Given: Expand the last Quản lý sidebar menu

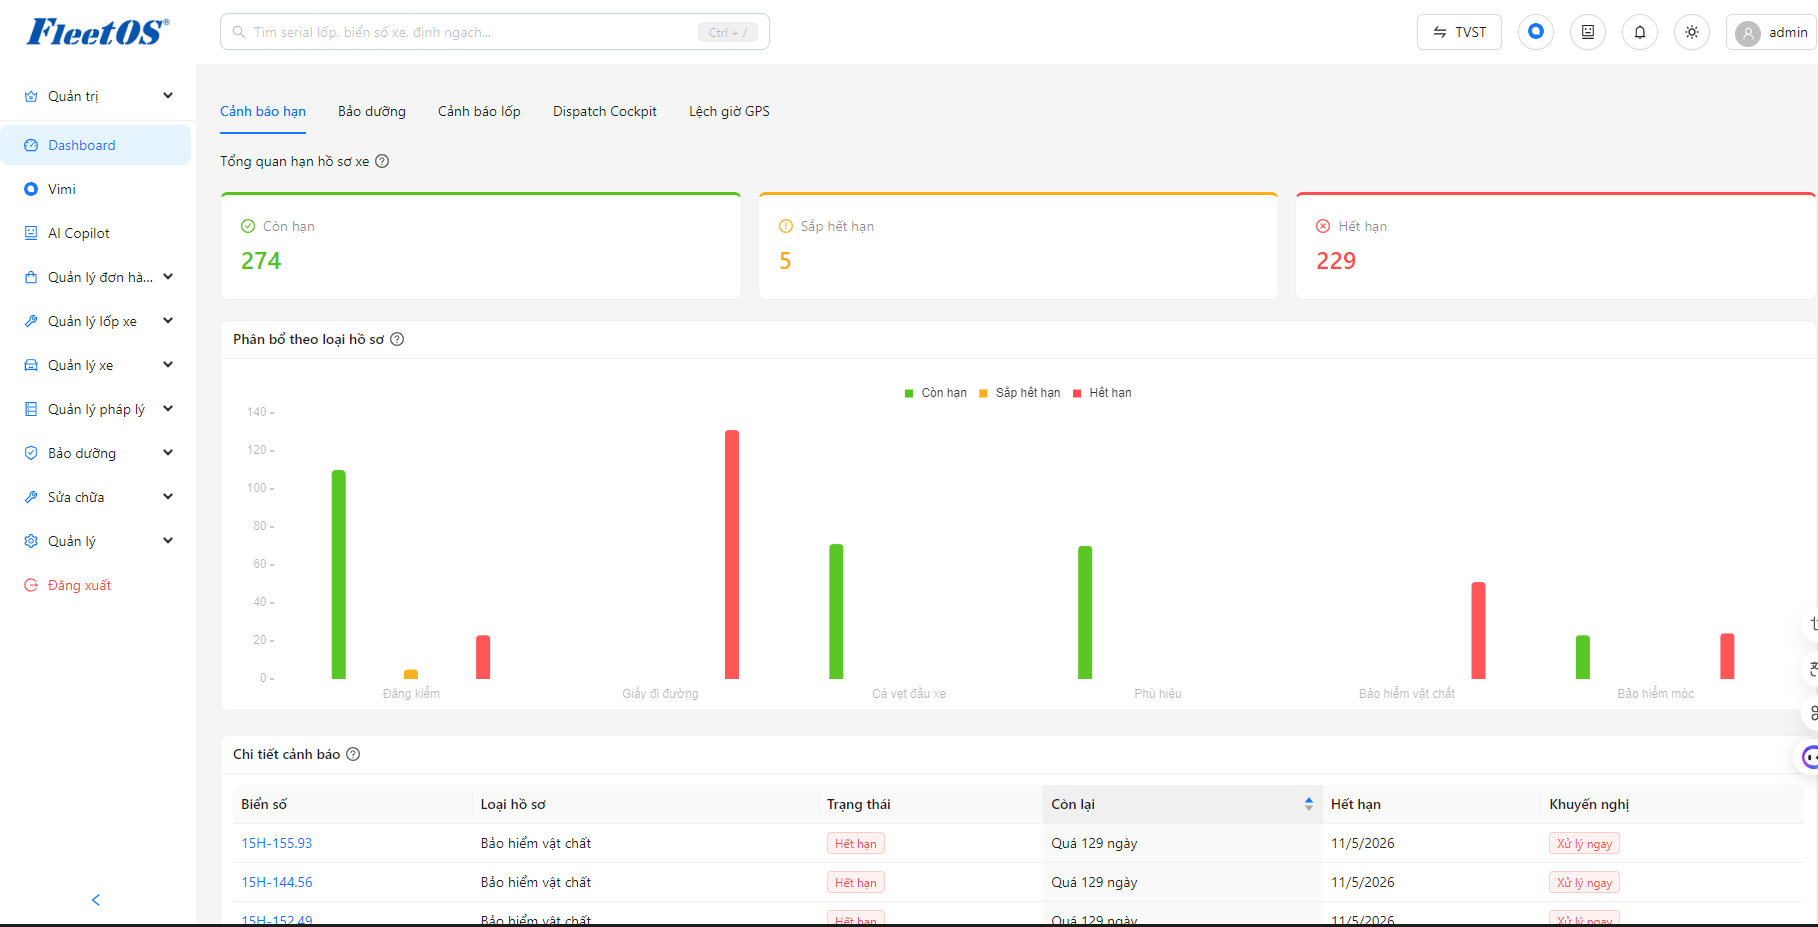Looking at the screenshot, I should coord(96,541).
